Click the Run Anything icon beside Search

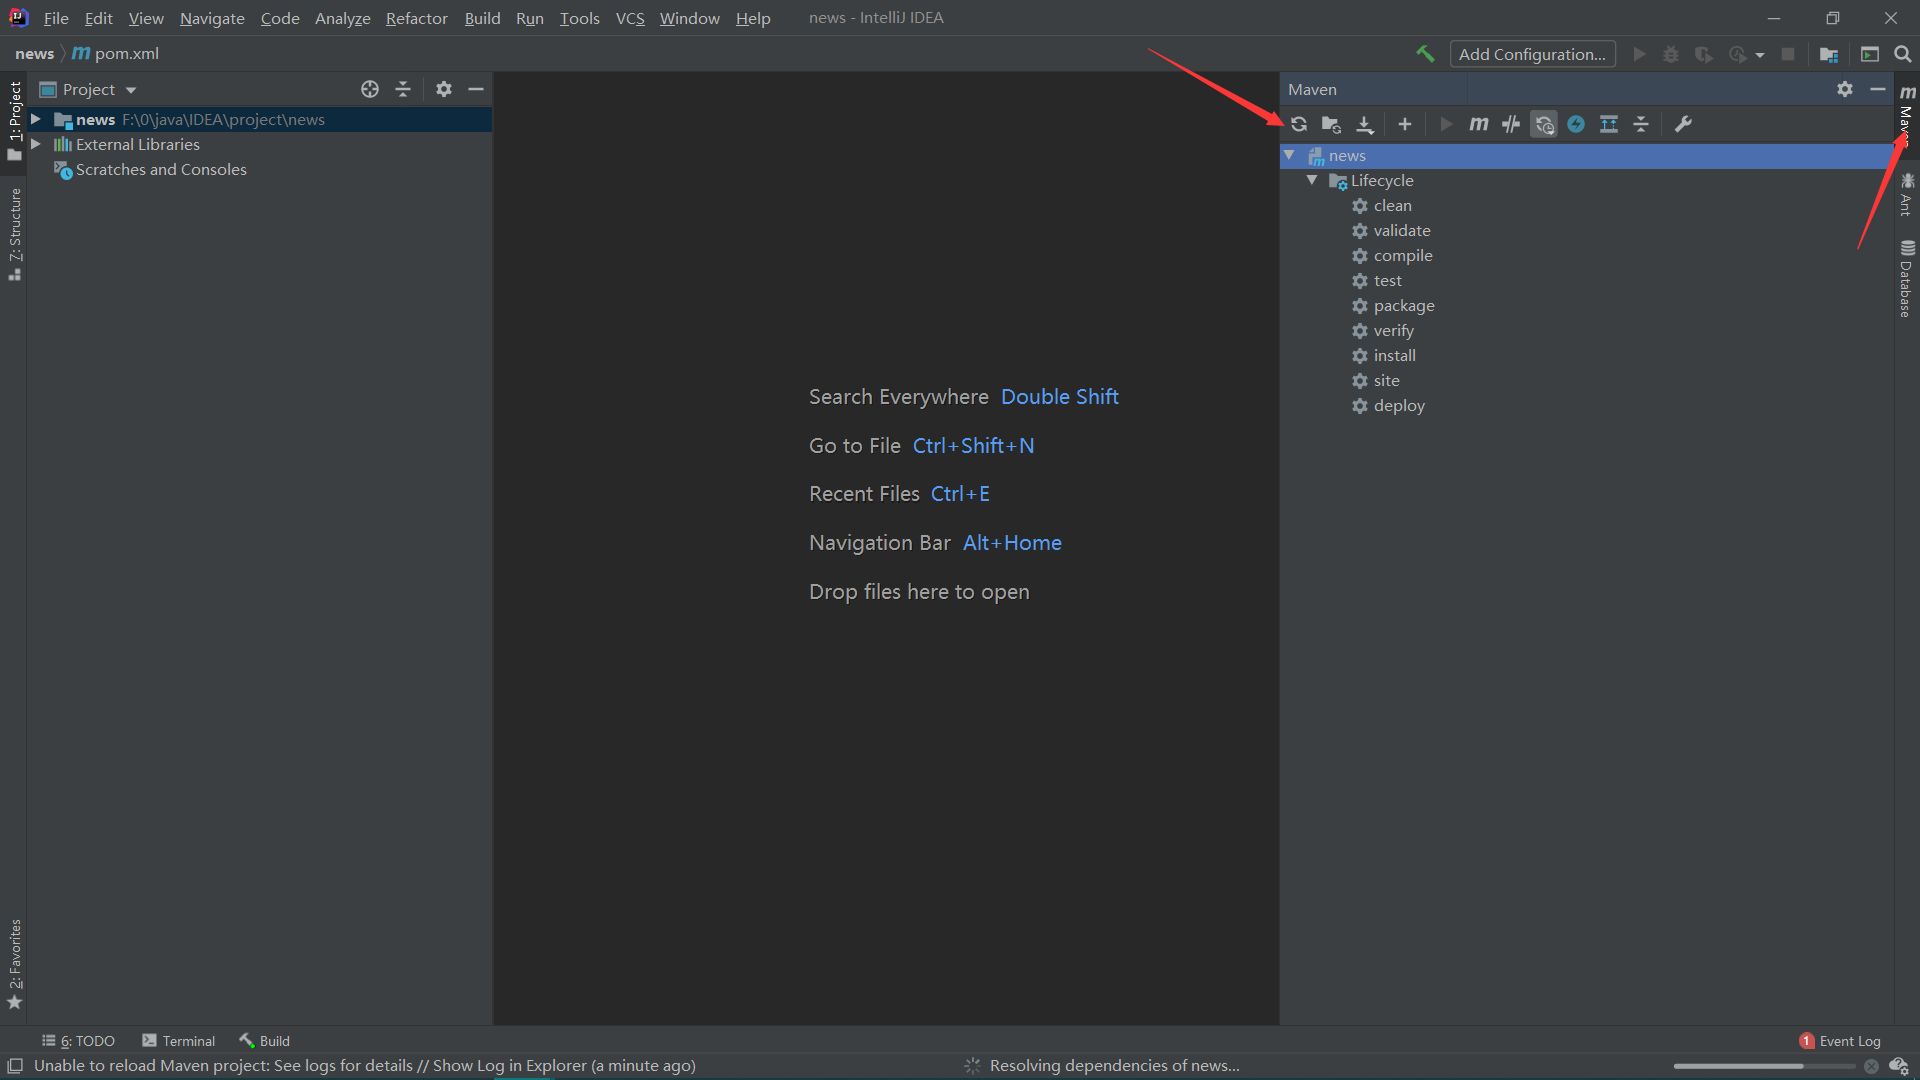click(x=1870, y=54)
